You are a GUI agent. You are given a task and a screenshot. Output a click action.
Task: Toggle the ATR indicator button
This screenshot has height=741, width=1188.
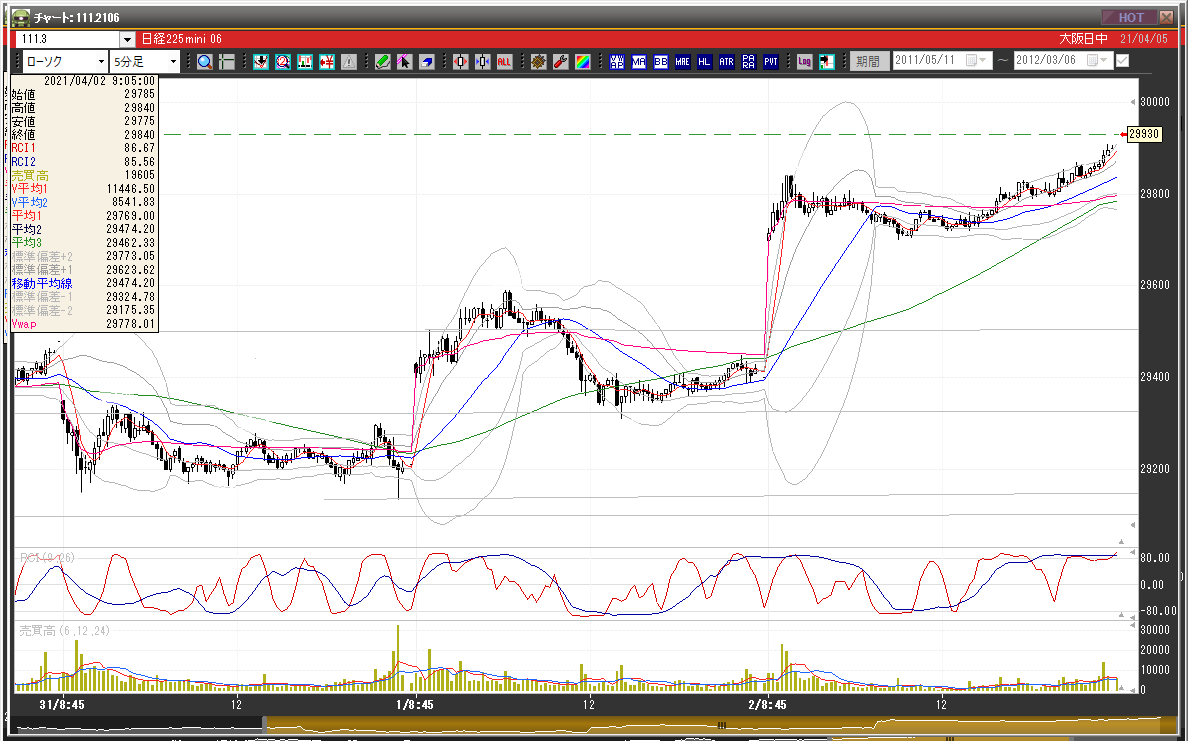pyautogui.click(x=727, y=62)
